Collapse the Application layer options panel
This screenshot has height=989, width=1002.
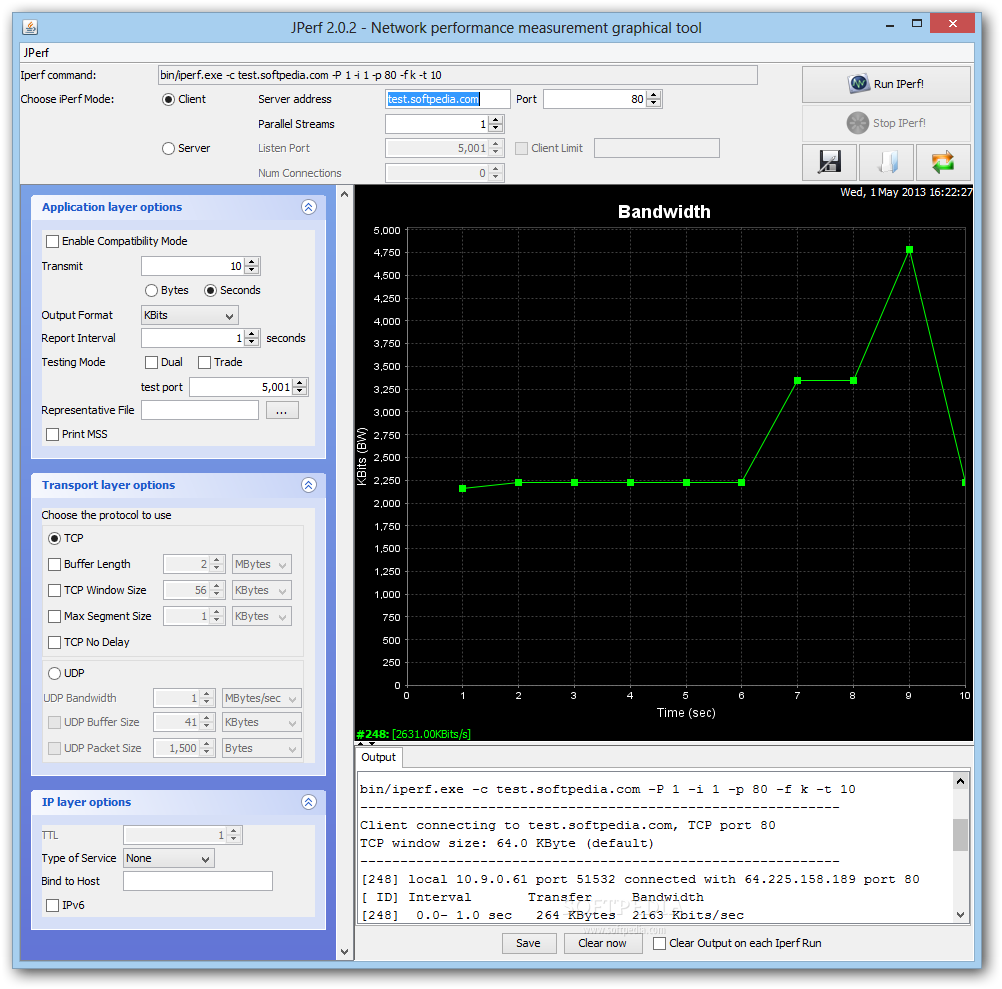click(x=308, y=207)
